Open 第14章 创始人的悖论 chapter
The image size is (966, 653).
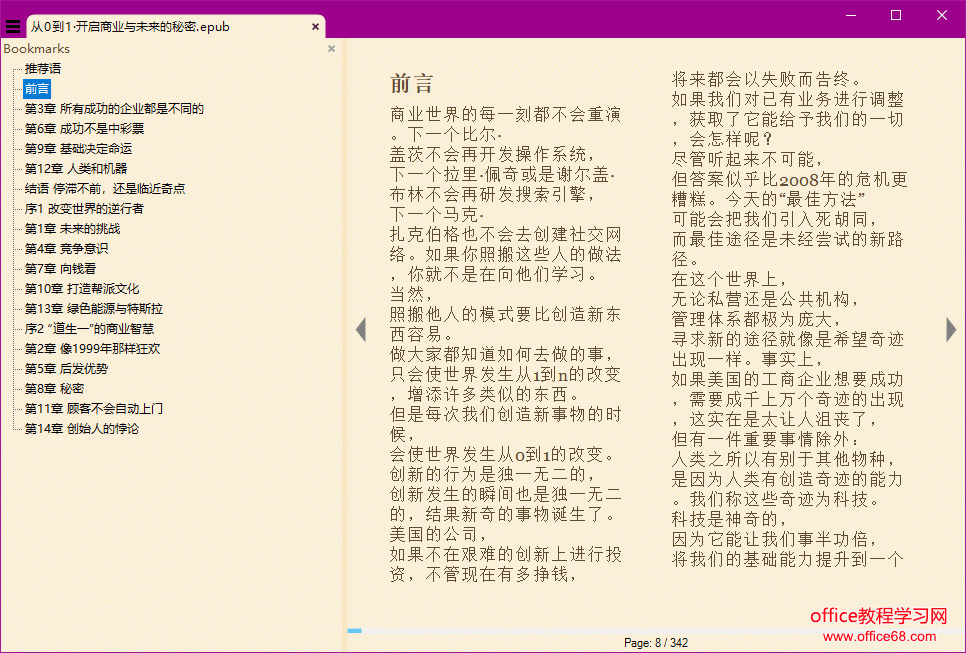[x=82, y=428]
